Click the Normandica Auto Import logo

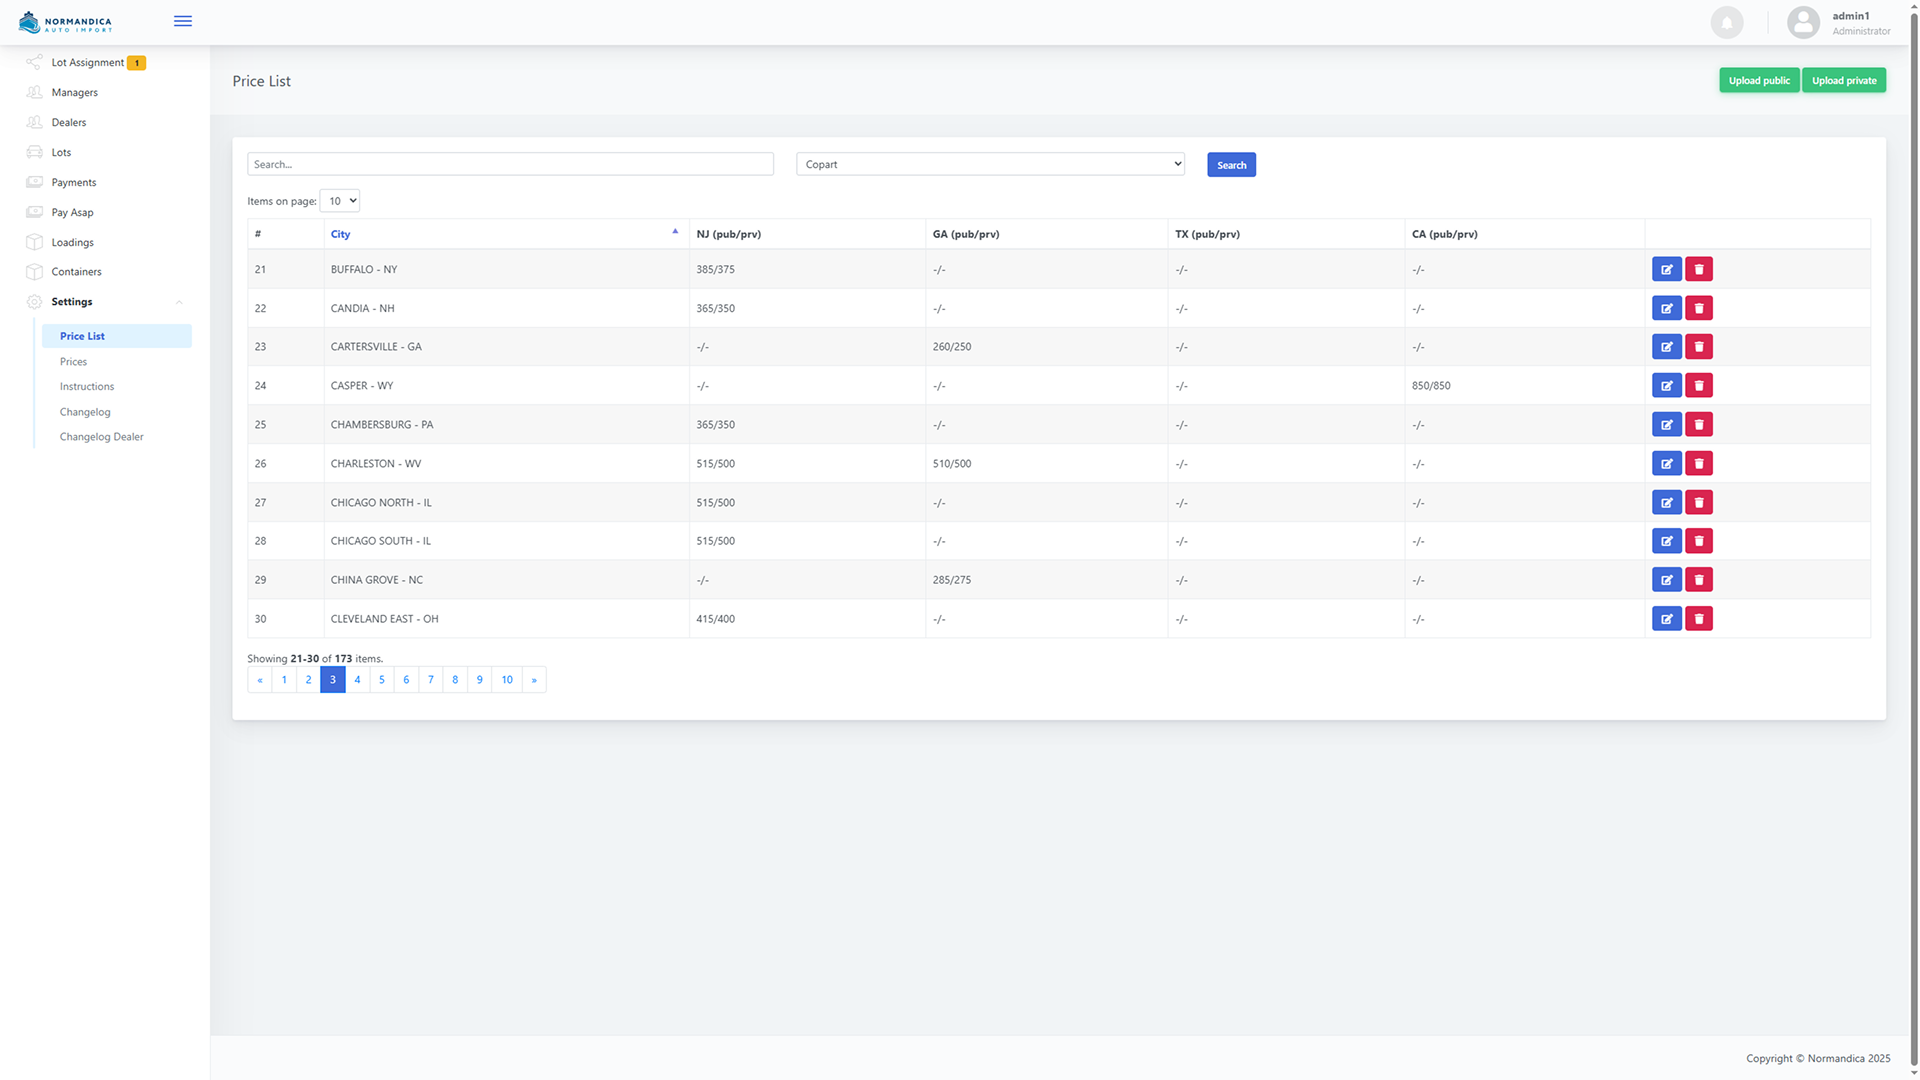66,22
